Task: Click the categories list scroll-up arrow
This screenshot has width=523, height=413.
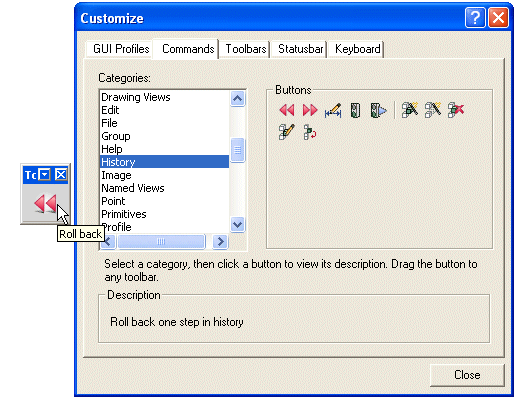Action: click(x=237, y=99)
